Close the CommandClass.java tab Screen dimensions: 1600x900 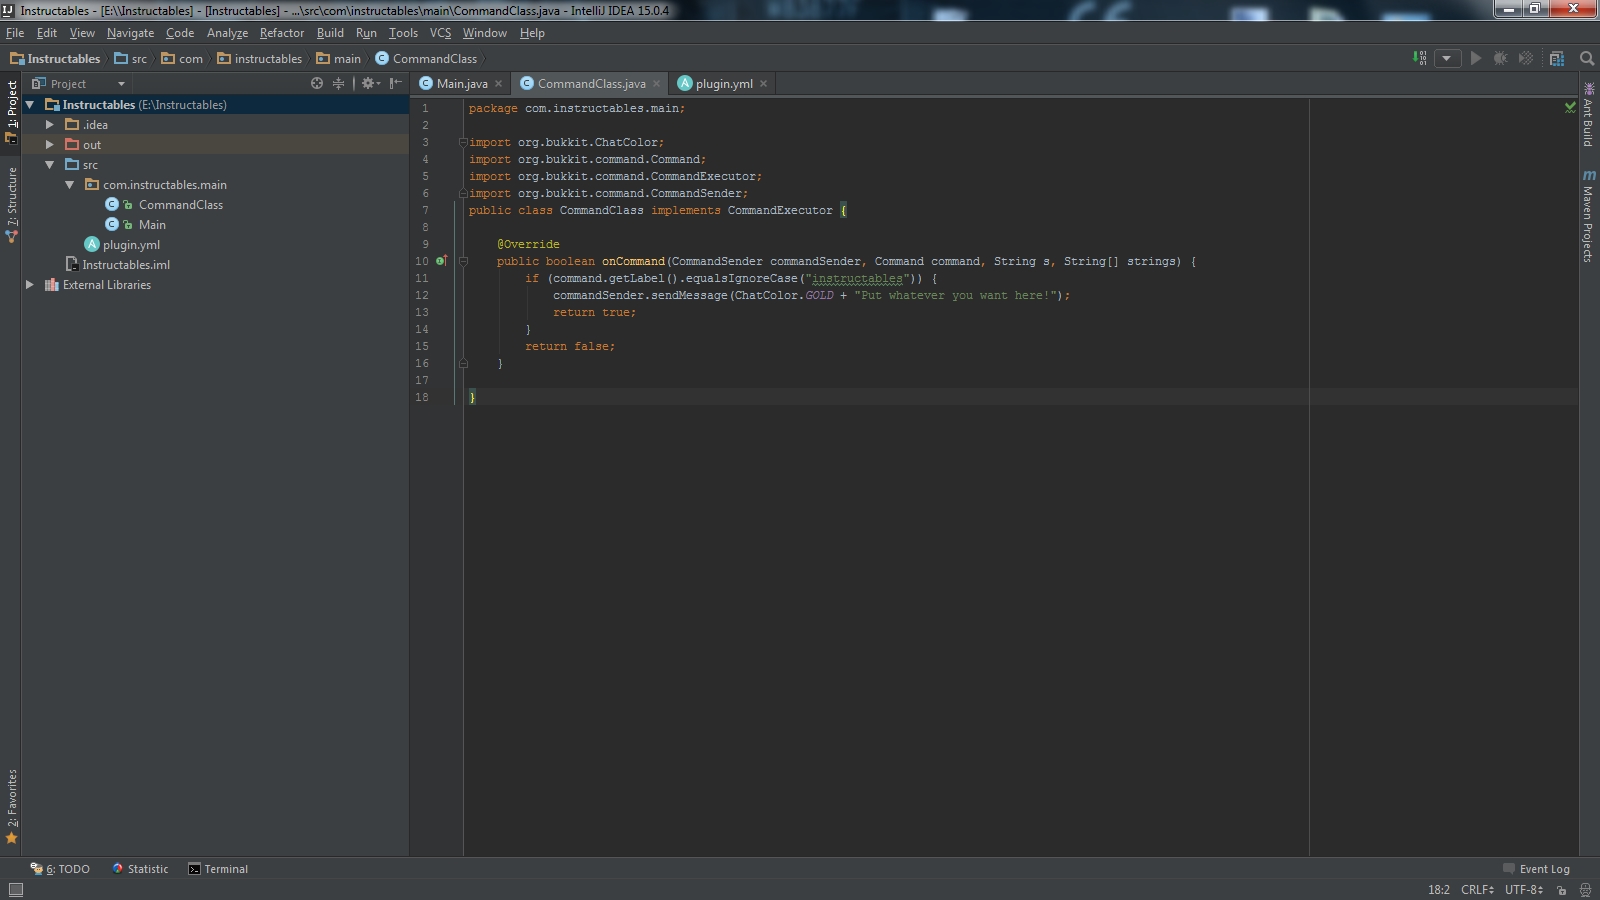point(656,83)
